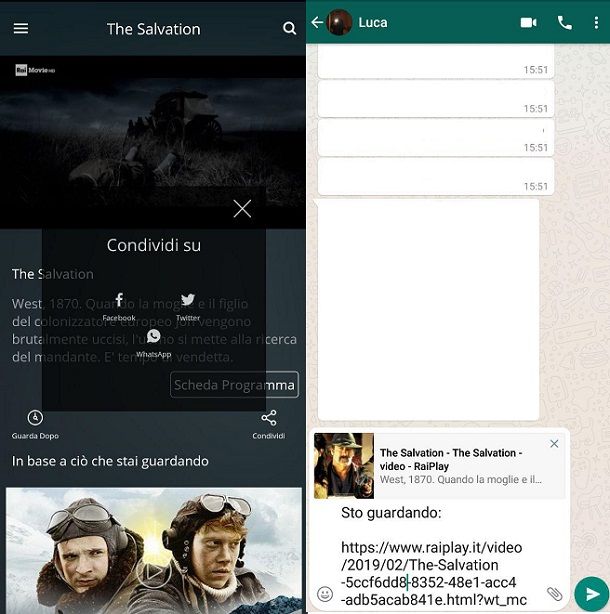Image resolution: width=610 pixels, height=614 pixels.
Task: Open WhatsApp chat overflow menu
Action: point(596,22)
